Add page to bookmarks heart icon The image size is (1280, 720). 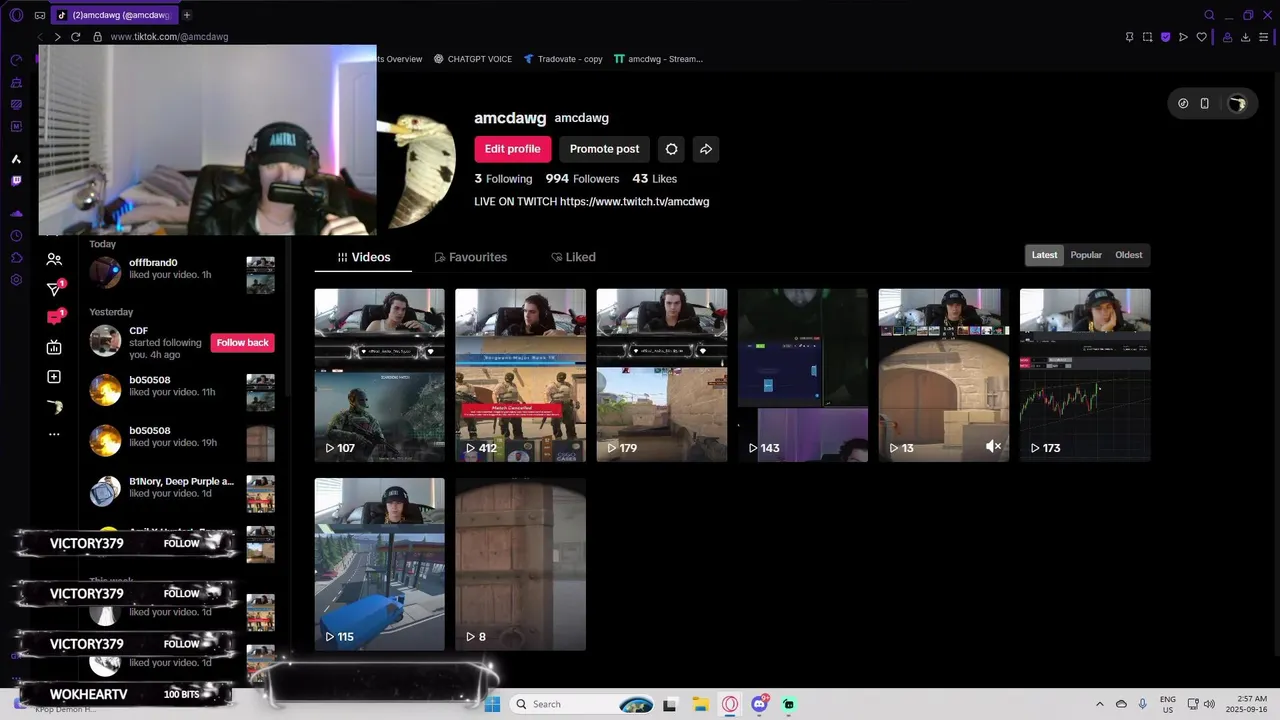pos(1201,37)
